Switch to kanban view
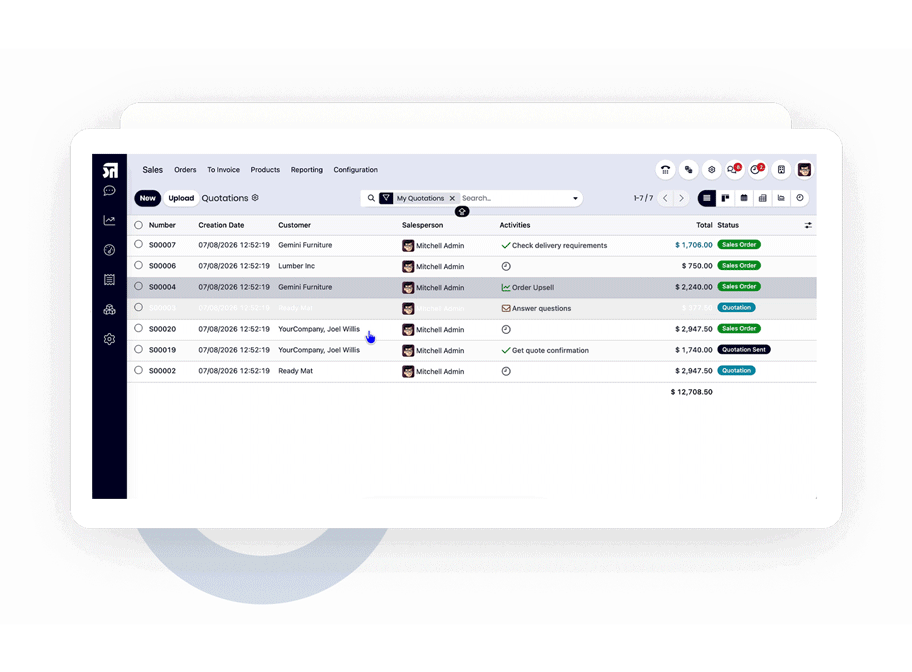This screenshot has width=912, height=672. 725,198
